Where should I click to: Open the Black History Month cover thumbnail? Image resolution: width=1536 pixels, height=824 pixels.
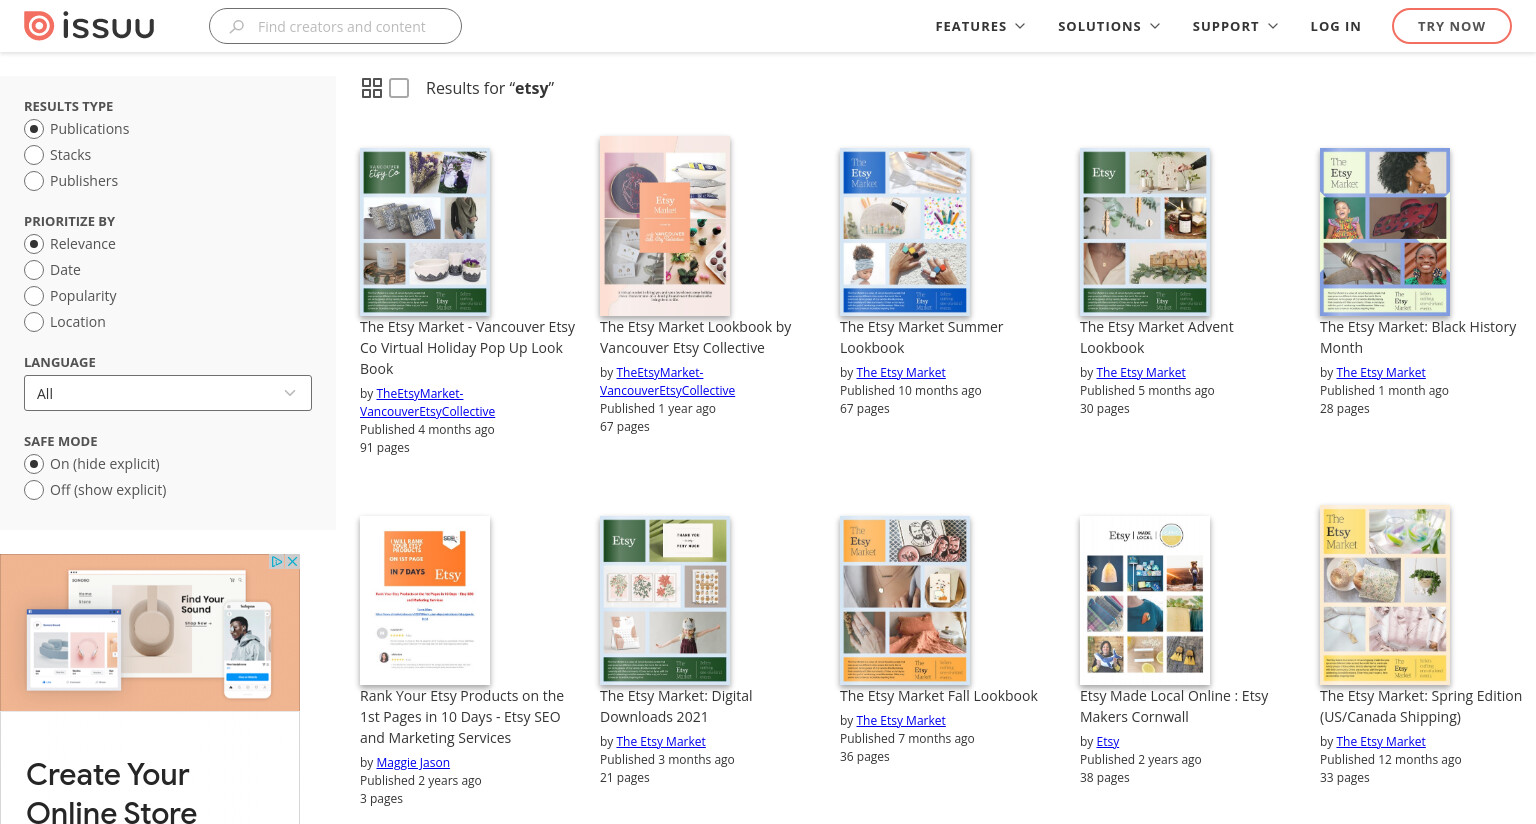click(x=1385, y=232)
